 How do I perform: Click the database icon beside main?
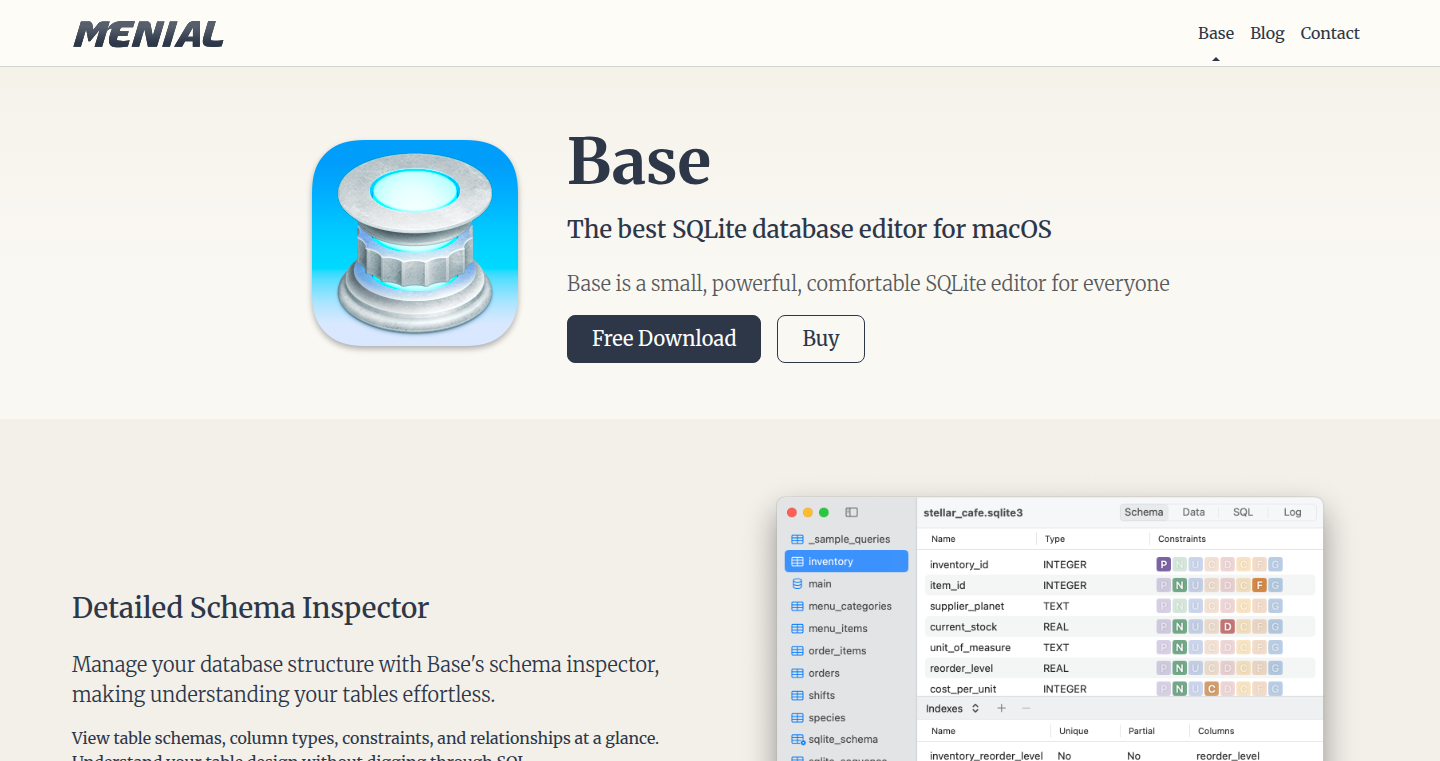click(x=797, y=583)
